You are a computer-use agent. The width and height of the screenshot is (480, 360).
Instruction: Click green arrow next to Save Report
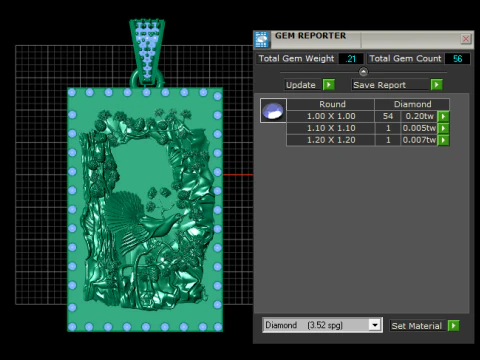click(x=436, y=85)
